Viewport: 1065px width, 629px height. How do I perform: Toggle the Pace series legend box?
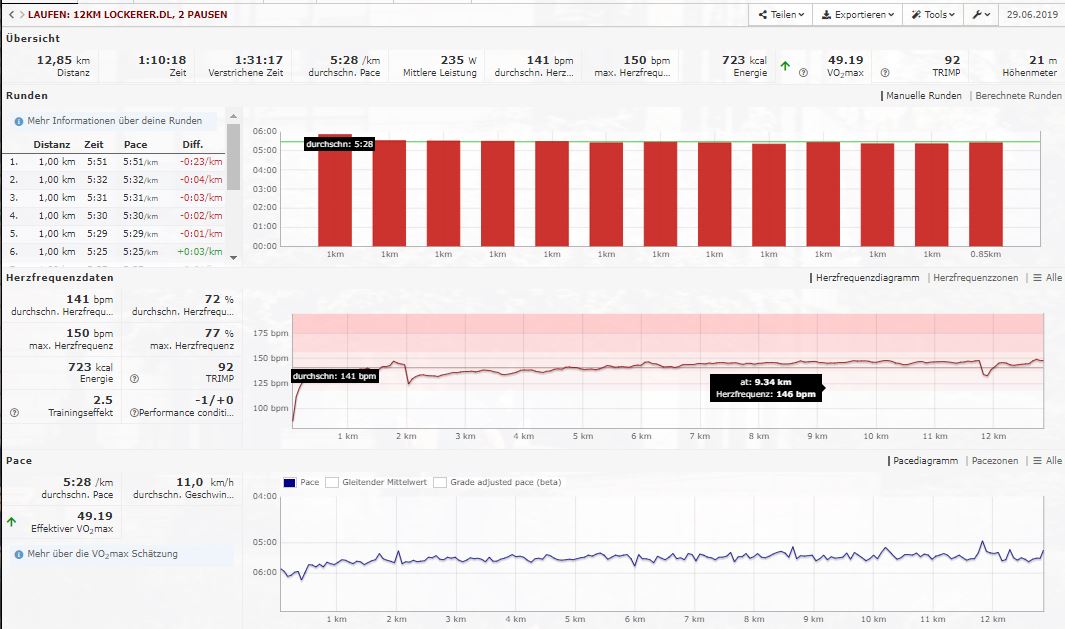coord(290,482)
